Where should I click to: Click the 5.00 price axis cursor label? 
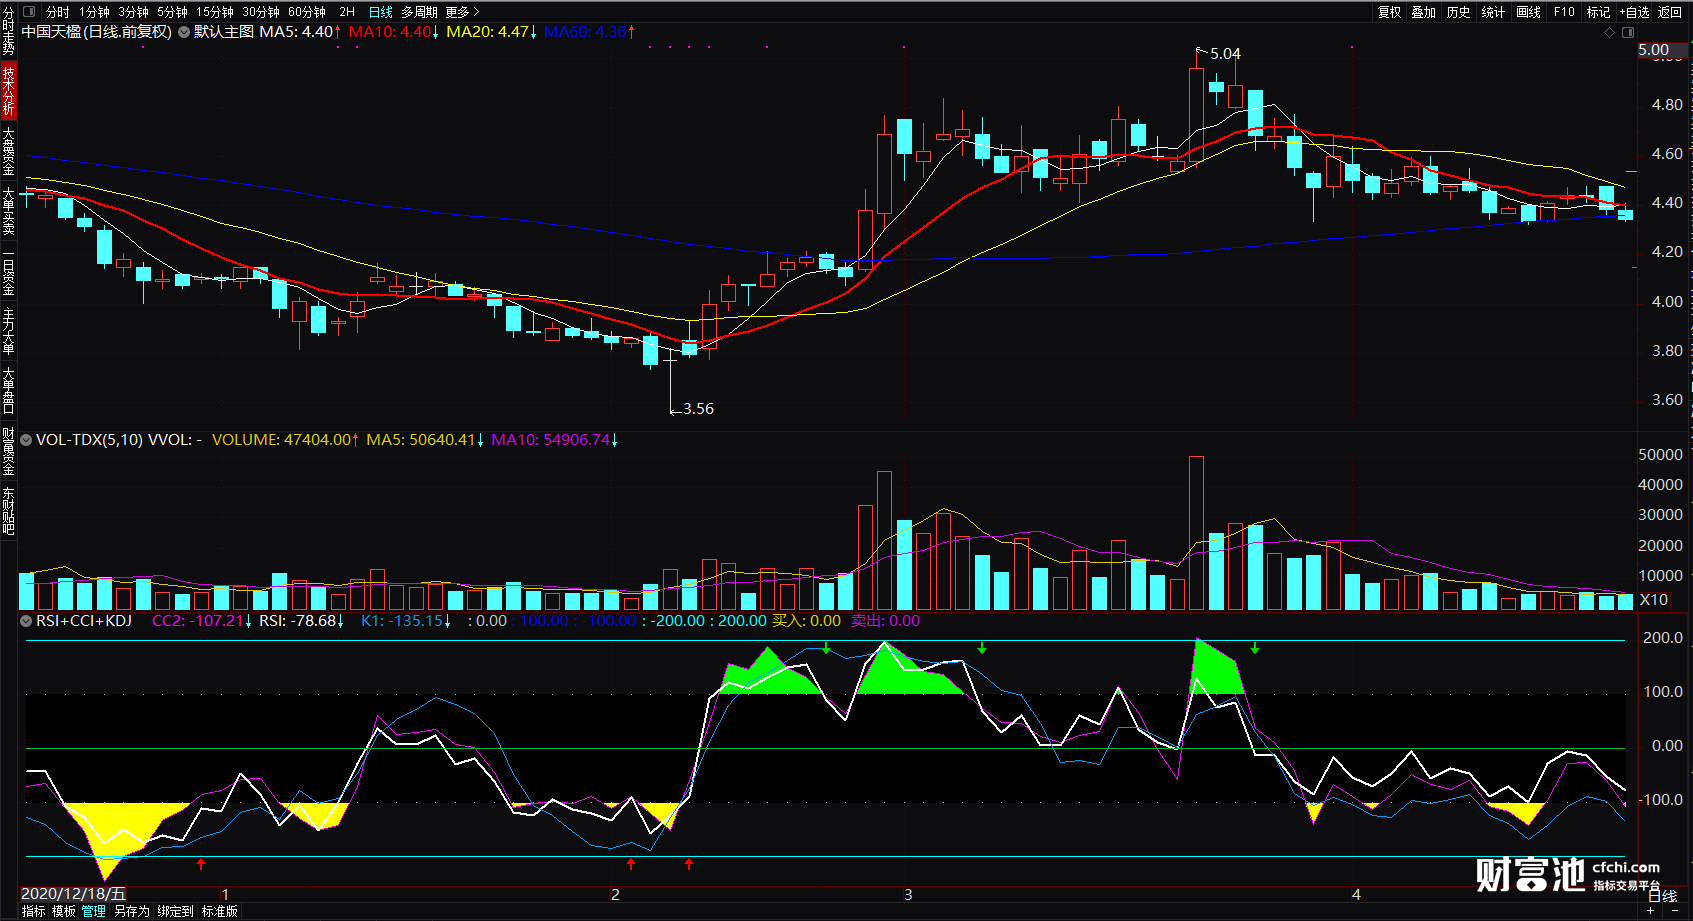click(x=1661, y=50)
